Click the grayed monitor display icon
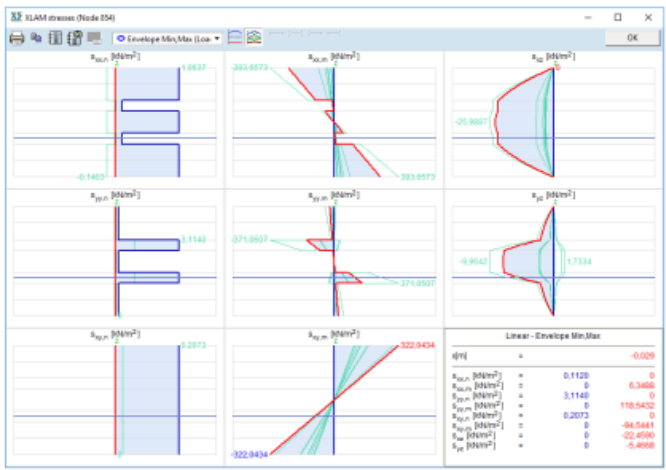Viewport: 666px width, 470px height. click(x=95, y=38)
